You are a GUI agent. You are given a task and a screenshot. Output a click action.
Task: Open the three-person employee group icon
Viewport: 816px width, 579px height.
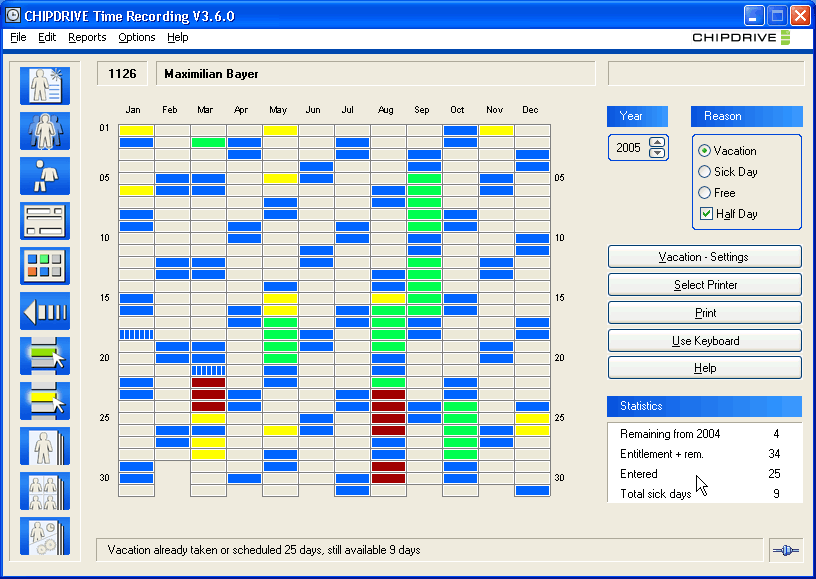pos(45,131)
